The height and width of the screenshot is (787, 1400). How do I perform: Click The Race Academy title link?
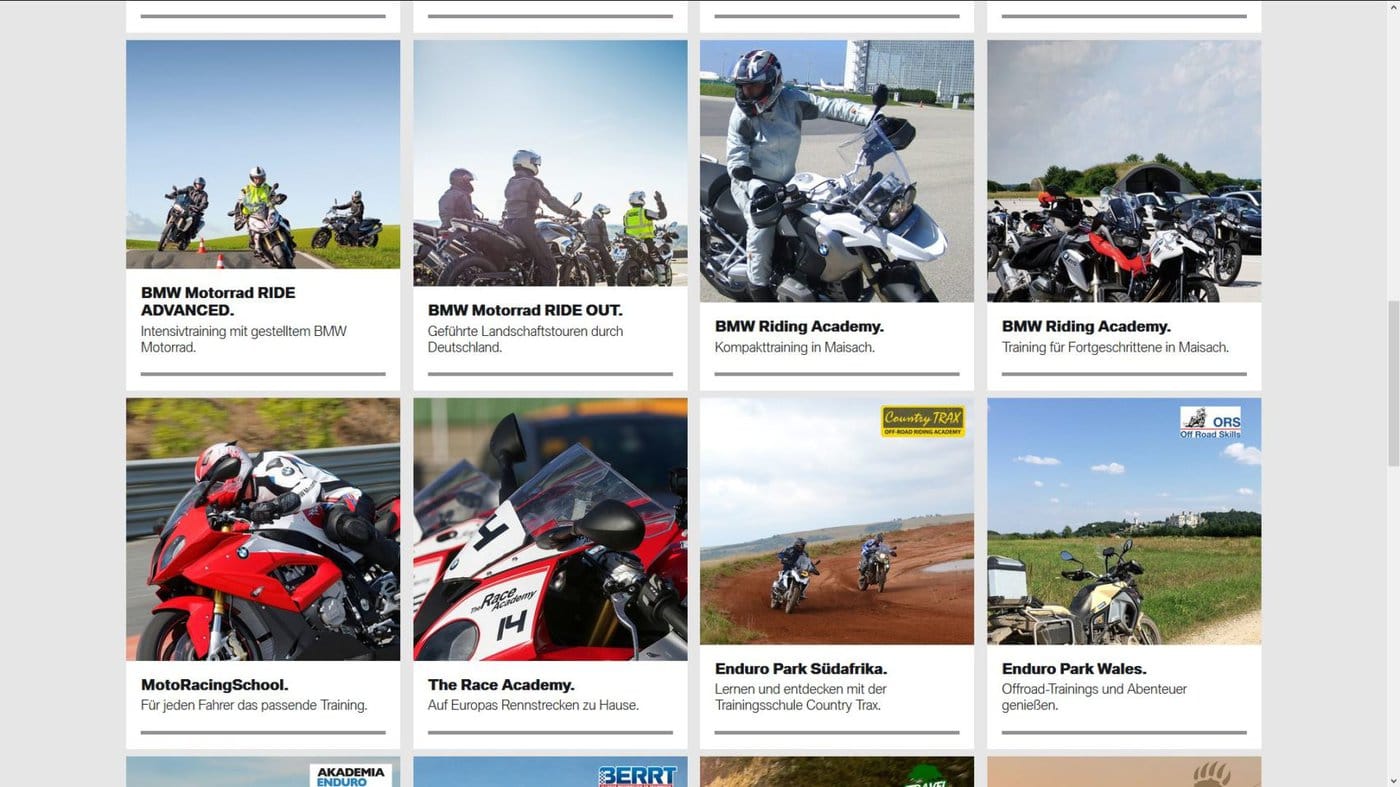tap(501, 685)
